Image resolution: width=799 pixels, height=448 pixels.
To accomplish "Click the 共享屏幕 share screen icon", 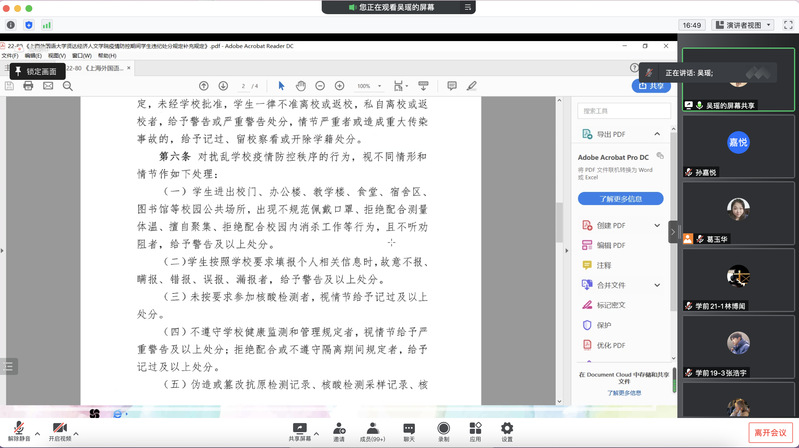I will coord(299,432).
